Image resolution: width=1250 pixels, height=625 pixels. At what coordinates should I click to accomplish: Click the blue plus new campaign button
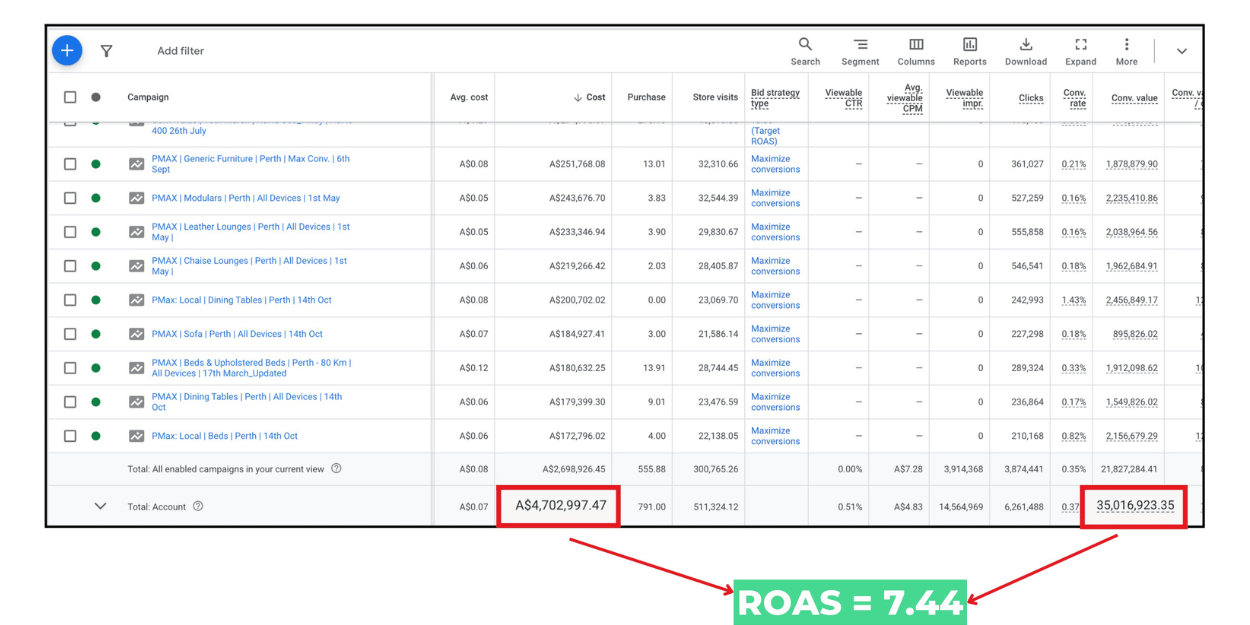pyautogui.click(x=67, y=50)
